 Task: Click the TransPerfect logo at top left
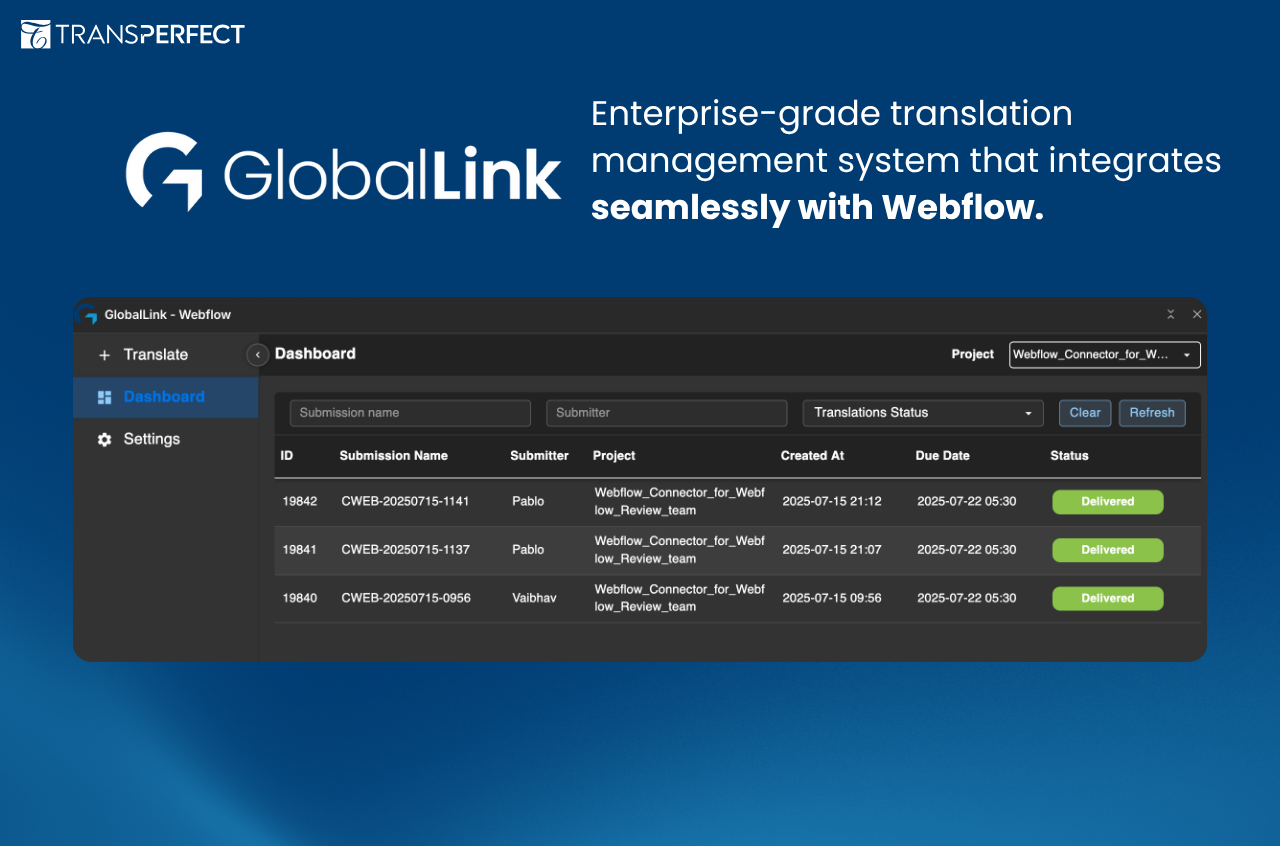click(133, 34)
